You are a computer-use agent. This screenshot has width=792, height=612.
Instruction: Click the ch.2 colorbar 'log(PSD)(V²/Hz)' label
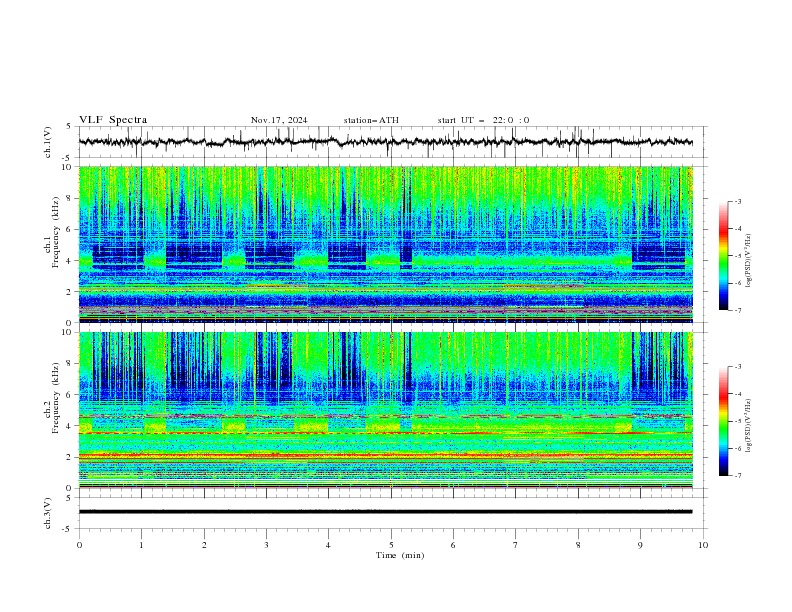[x=748, y=426]
